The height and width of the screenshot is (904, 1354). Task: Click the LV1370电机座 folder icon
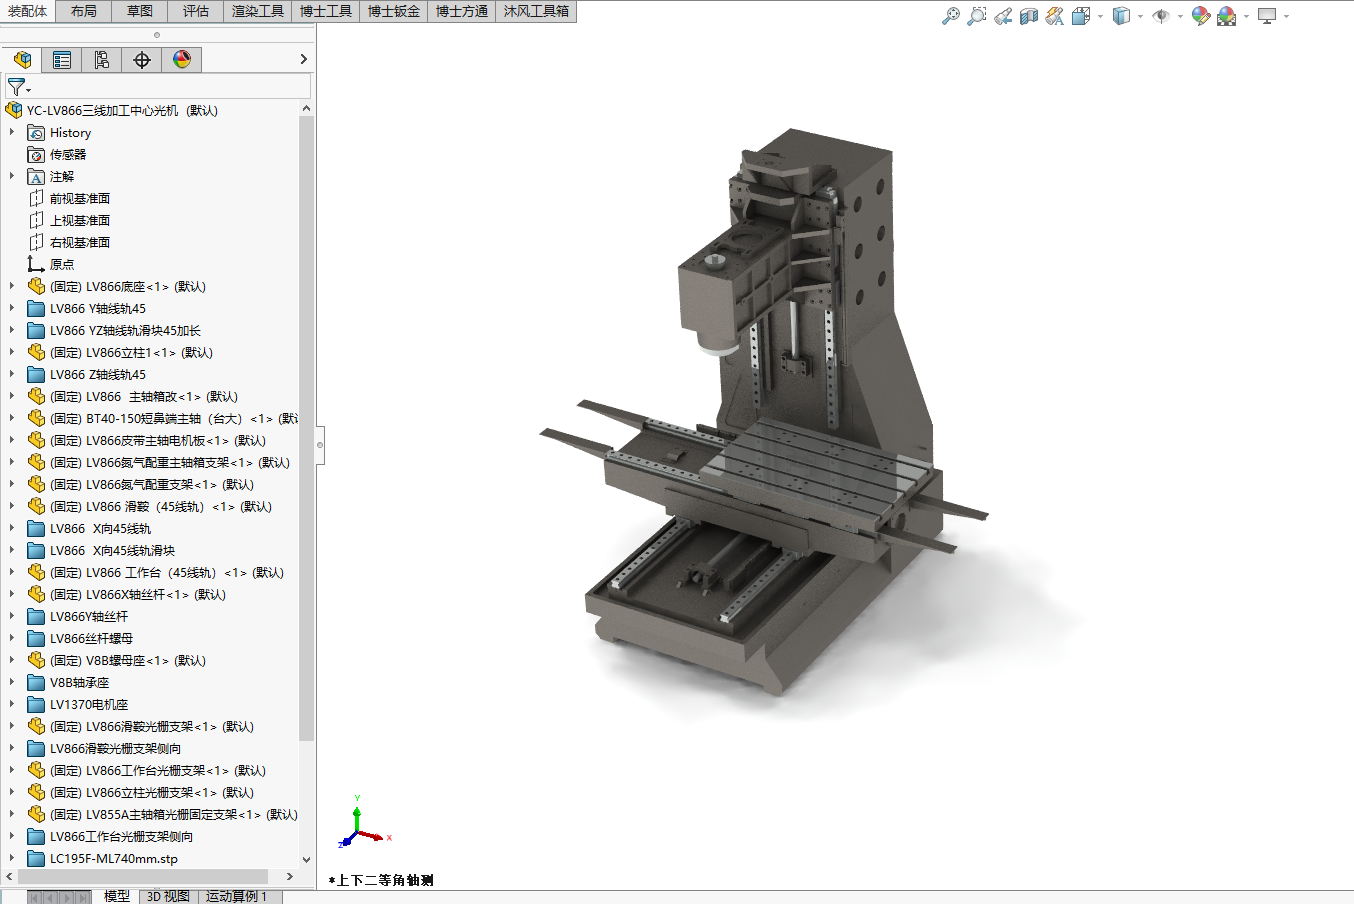tap(36, 705)
